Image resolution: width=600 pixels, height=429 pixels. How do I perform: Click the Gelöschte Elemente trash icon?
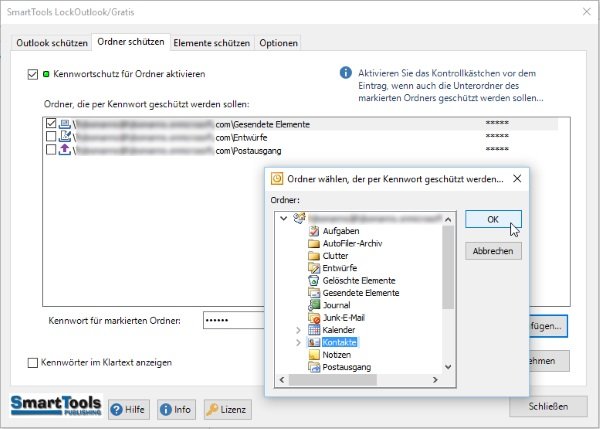[x=314, y=281]
